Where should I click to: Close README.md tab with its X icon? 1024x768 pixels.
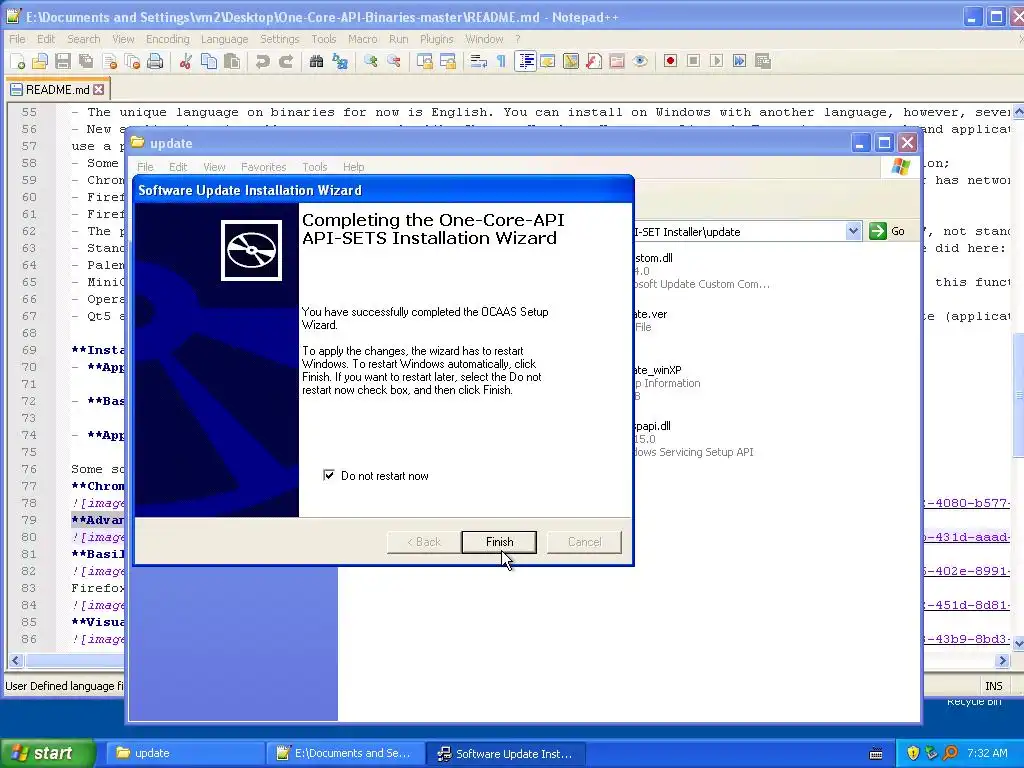tap(99, 89)
